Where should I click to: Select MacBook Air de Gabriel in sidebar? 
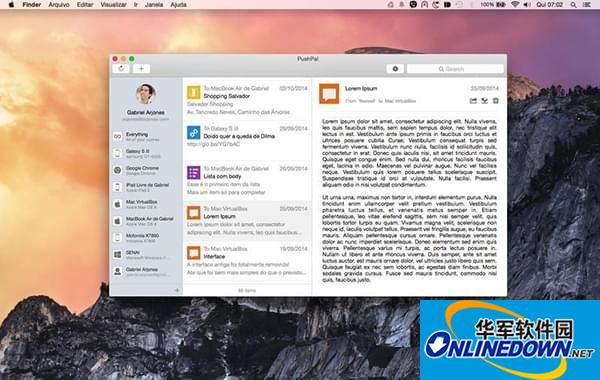pos(146,221)
